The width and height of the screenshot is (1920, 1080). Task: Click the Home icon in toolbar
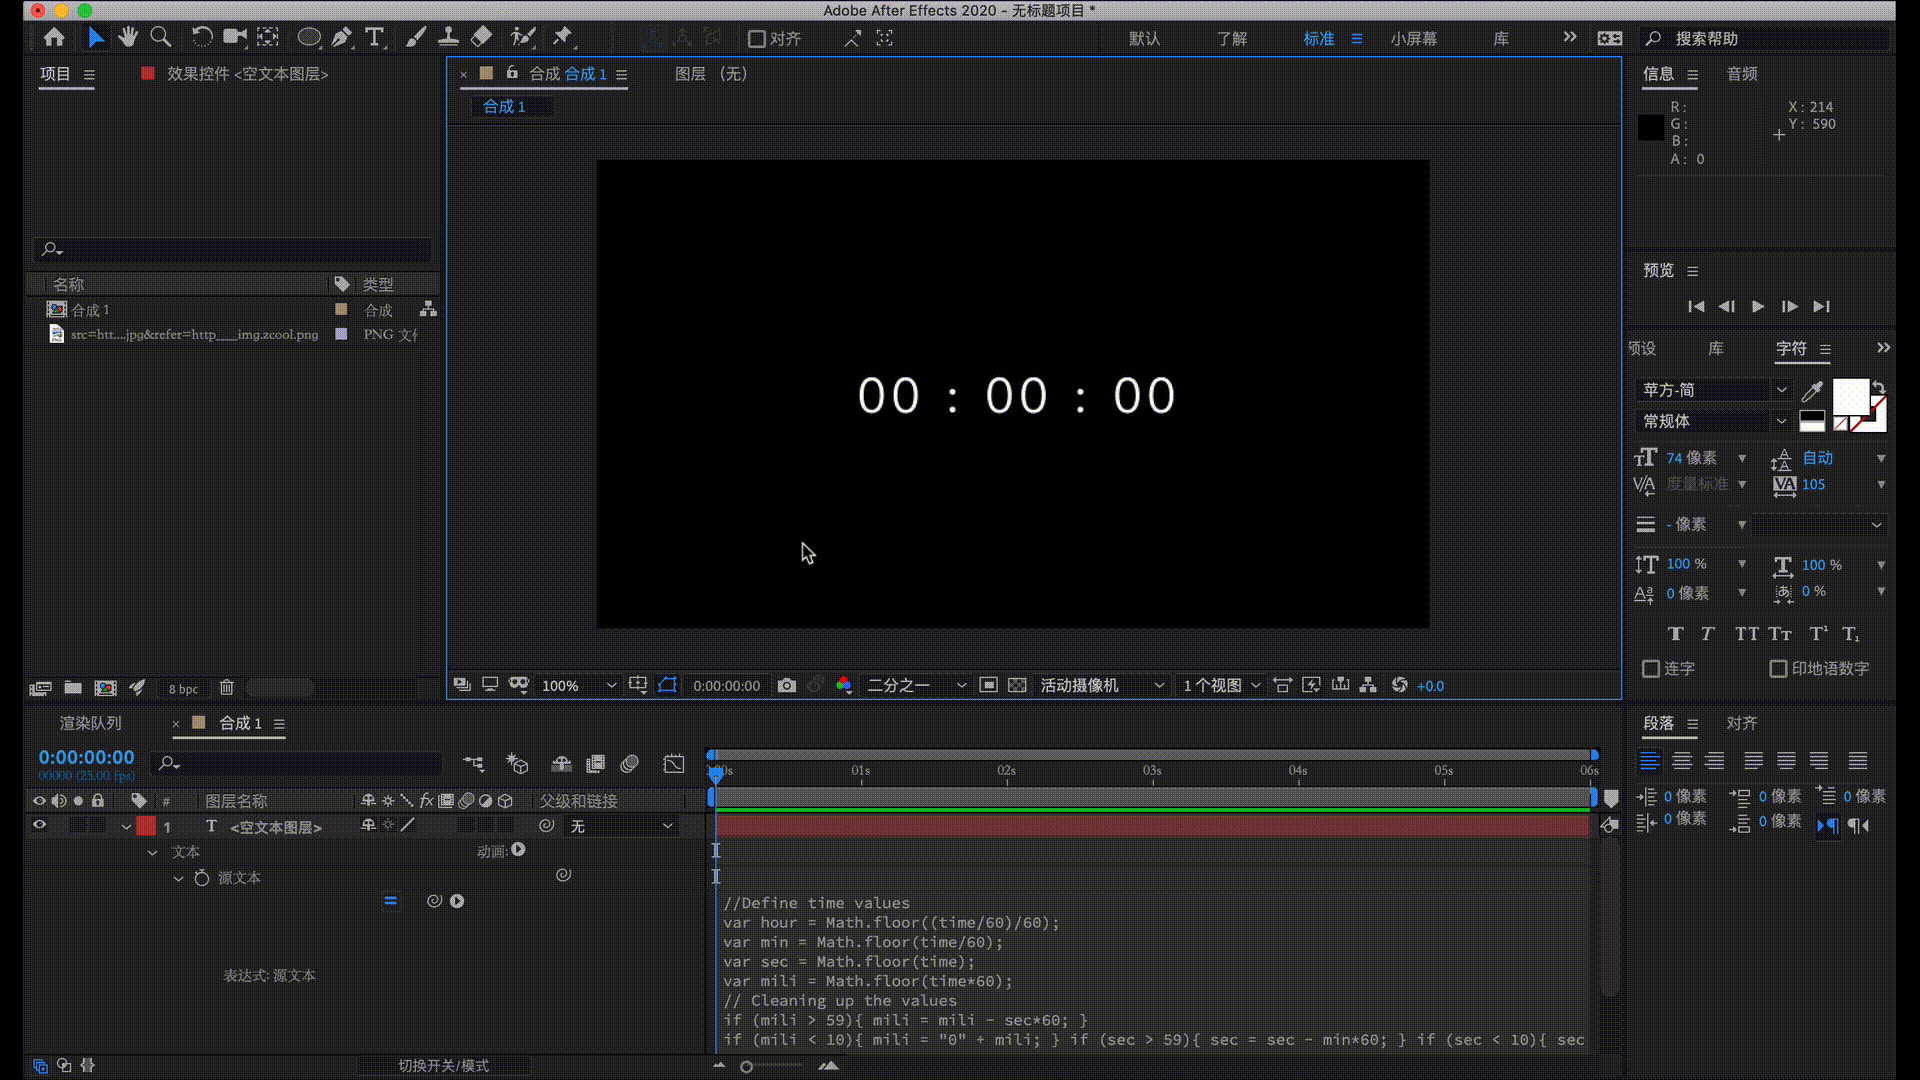(x=54, y=38)
